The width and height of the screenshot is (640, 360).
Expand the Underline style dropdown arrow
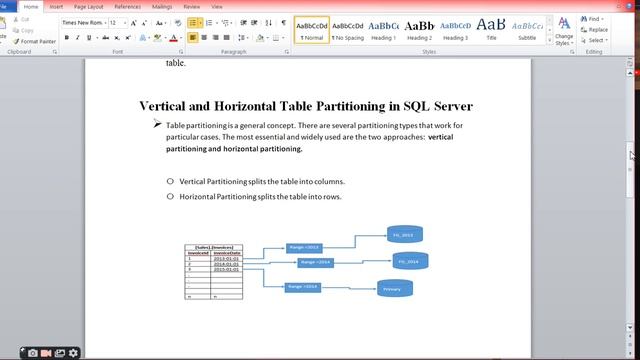coord(97,38)
